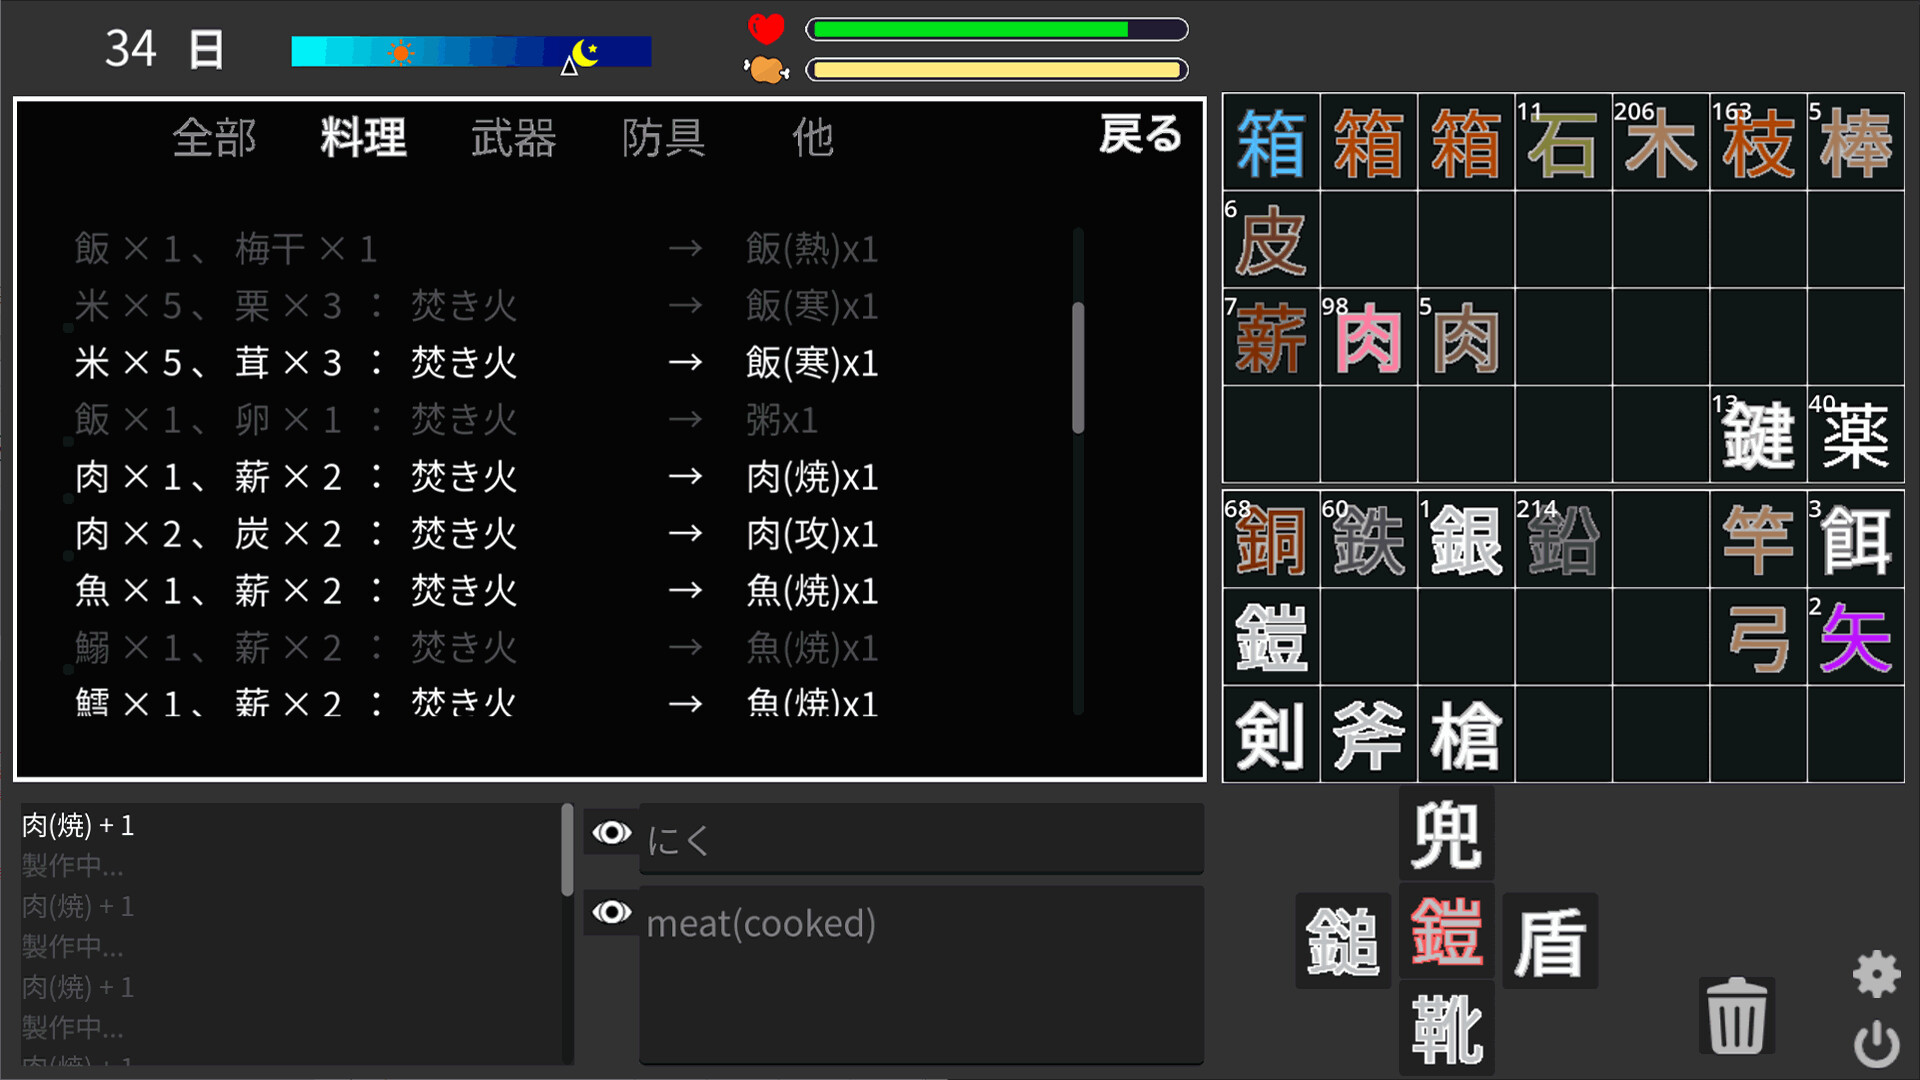This screenshot has width=1920, height=1080.
Task: Switch to the 武器 (weapons) tab
Action: pos(513,139)
